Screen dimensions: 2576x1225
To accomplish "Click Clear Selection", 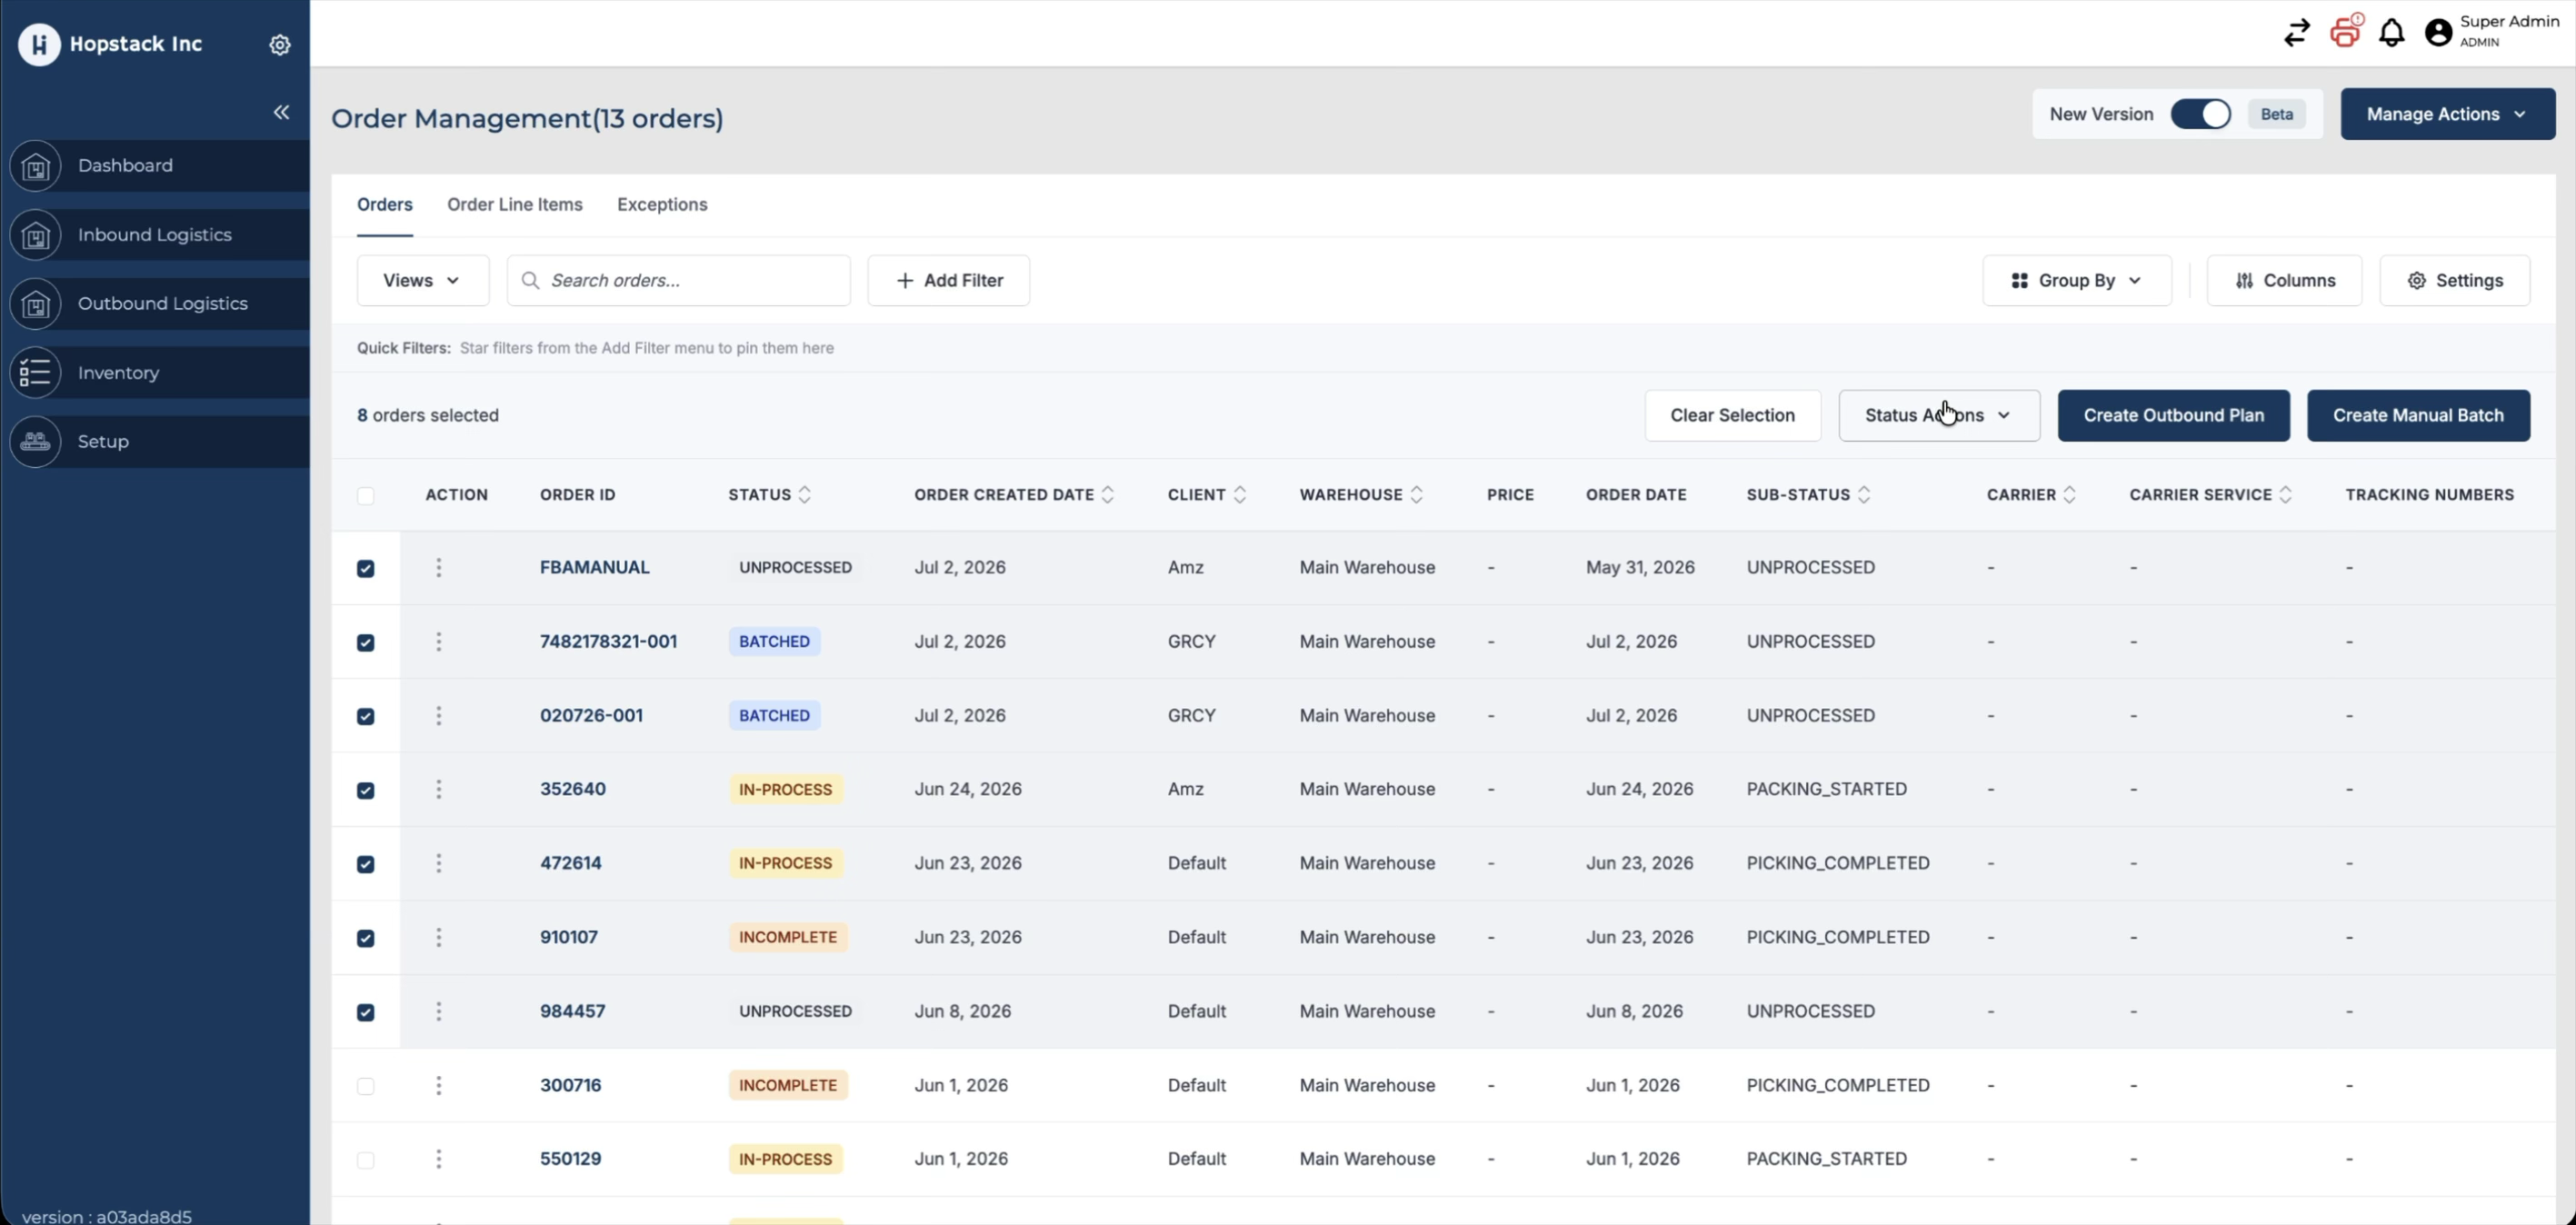I will [1732, 416].
